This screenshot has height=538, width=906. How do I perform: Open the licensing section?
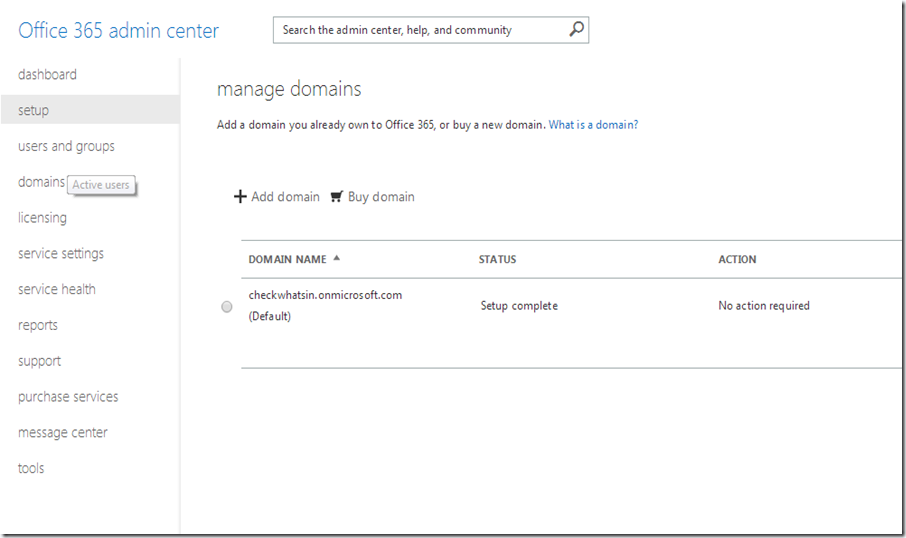[42, 218]
